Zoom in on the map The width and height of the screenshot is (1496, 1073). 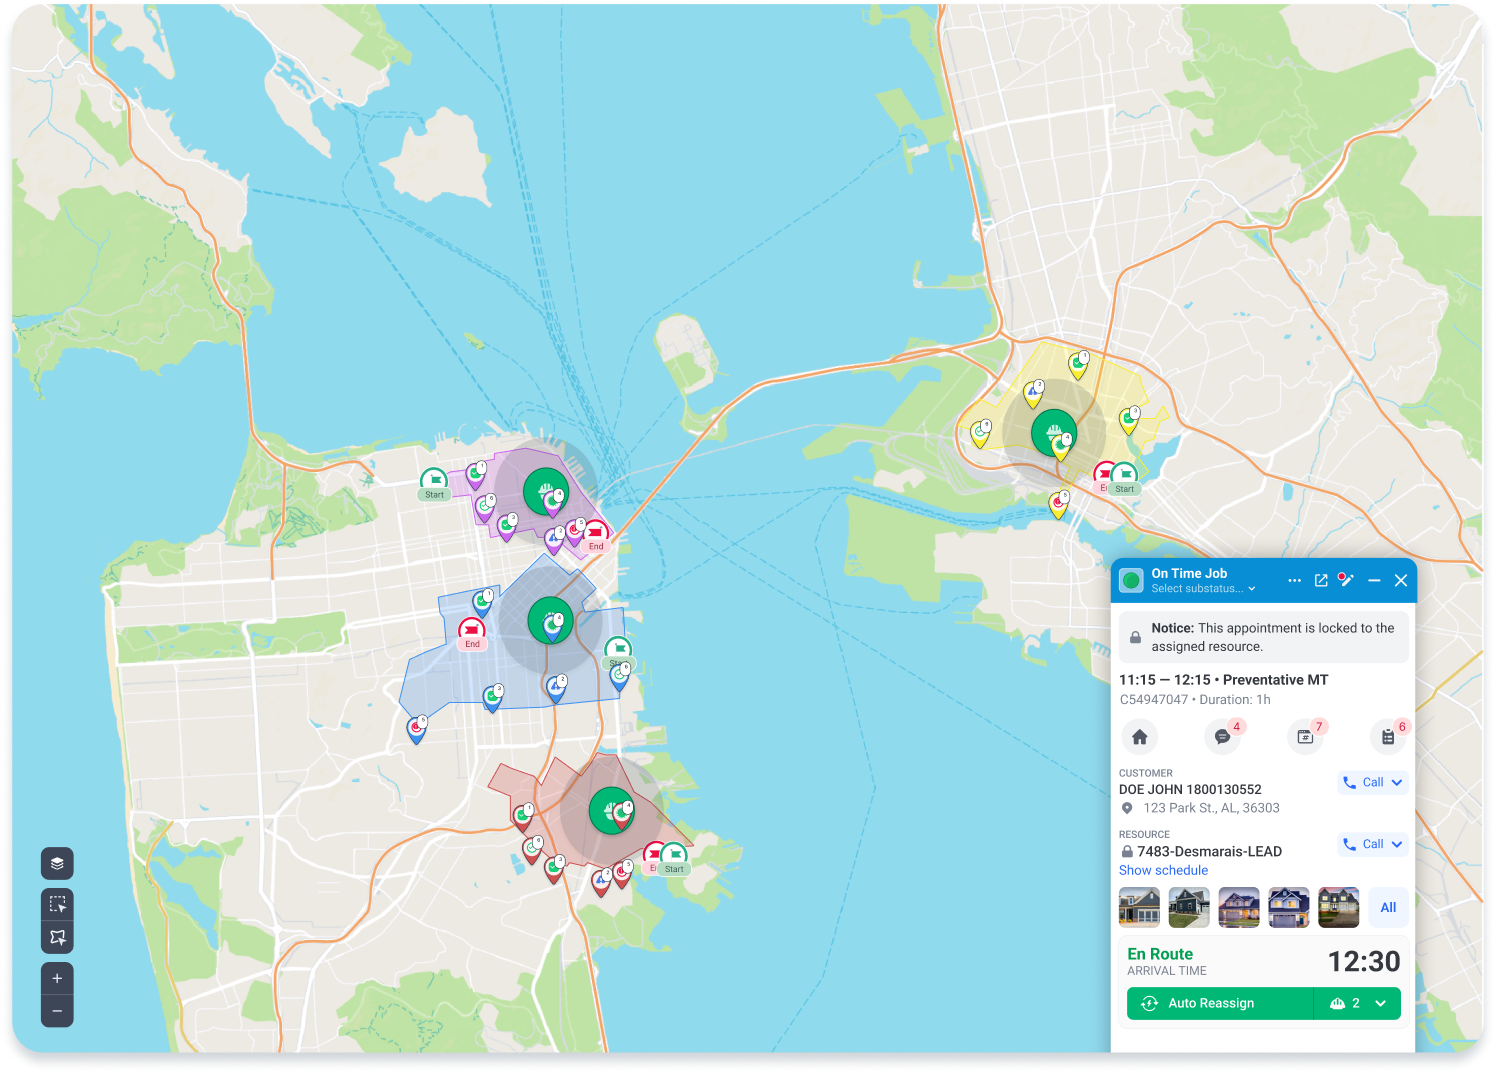tap(57, 977)
